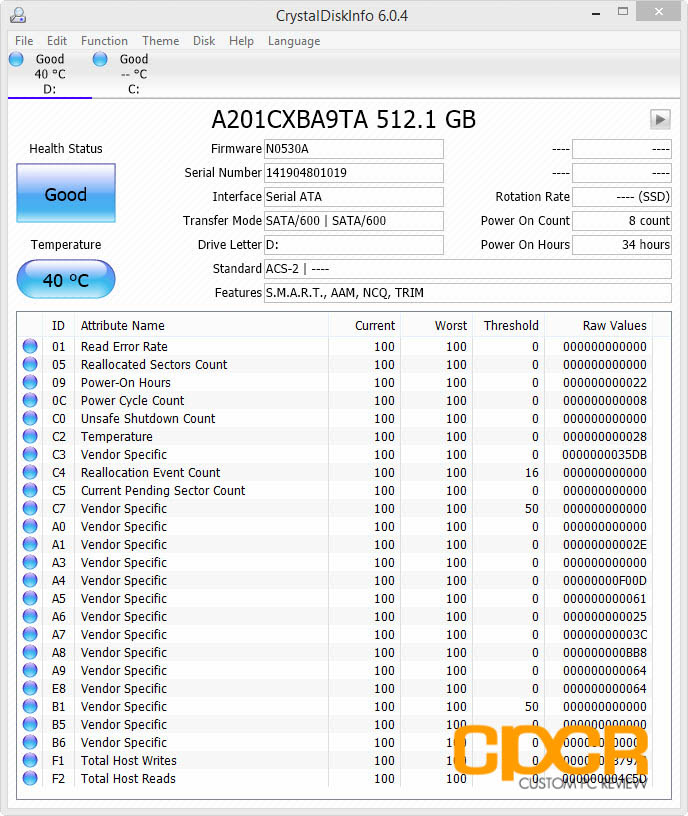Click status orb for Current Pending Sector Count
The image size is (688, 816).
(30, 490)
